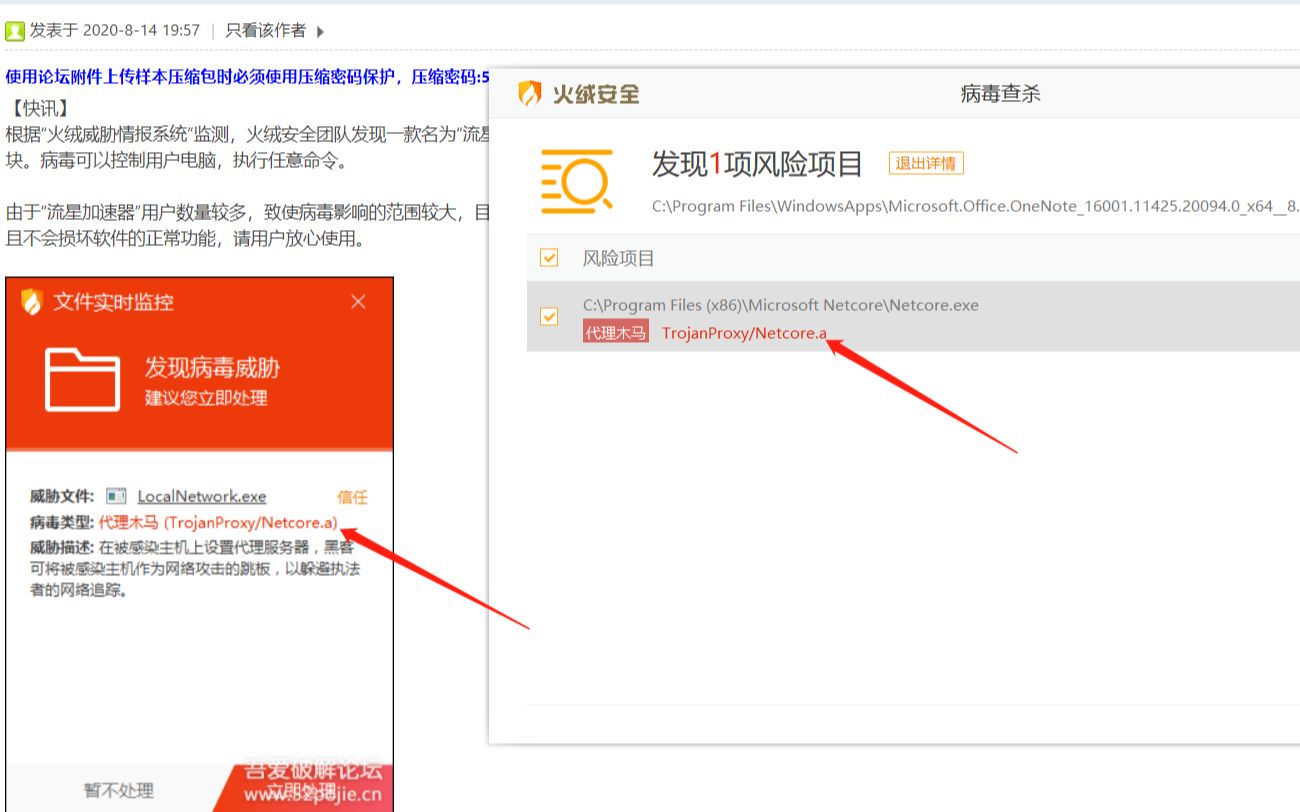Click flame shield icon in 文件实时监控 popup

coord(32,302)
